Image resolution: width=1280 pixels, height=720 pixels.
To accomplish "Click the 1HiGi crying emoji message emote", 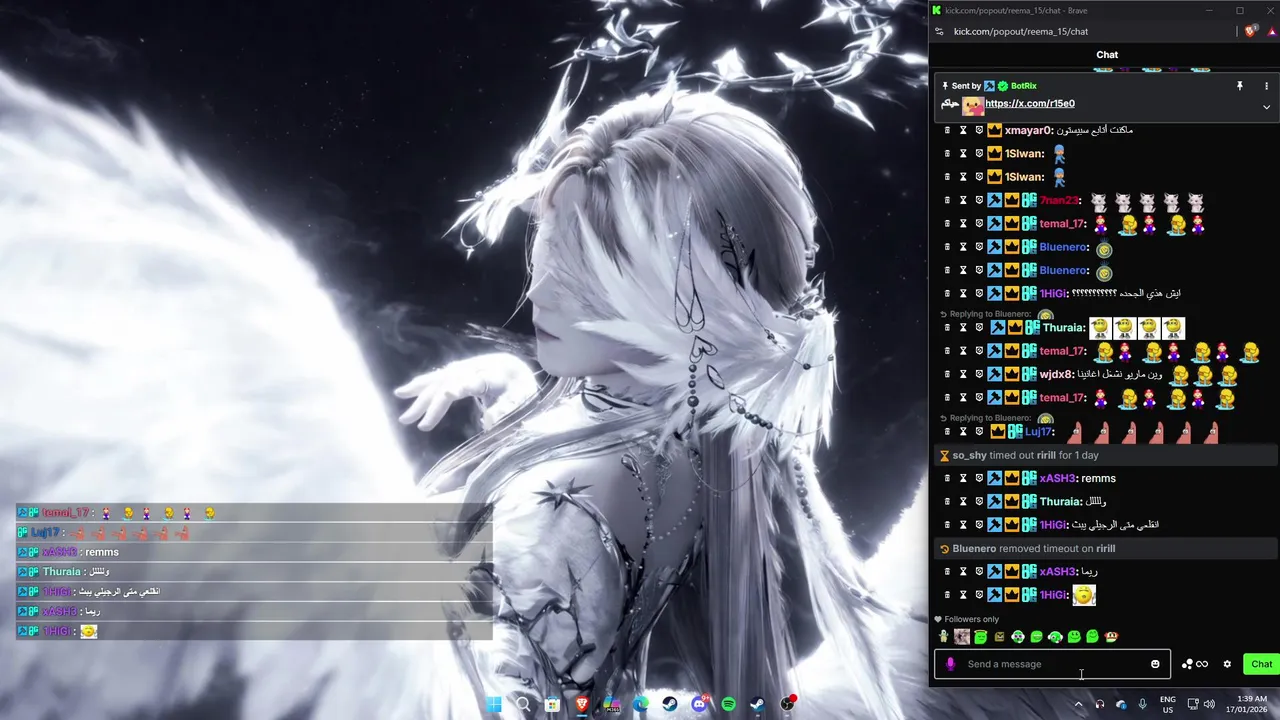I will tap(1084, 595).
